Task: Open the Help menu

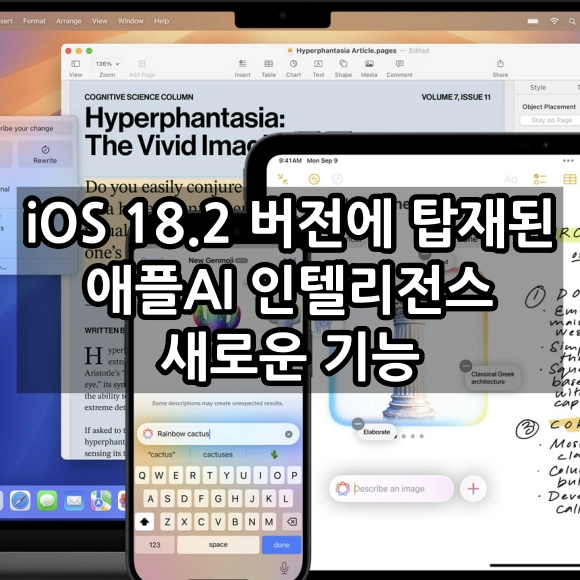Action: 161,21
